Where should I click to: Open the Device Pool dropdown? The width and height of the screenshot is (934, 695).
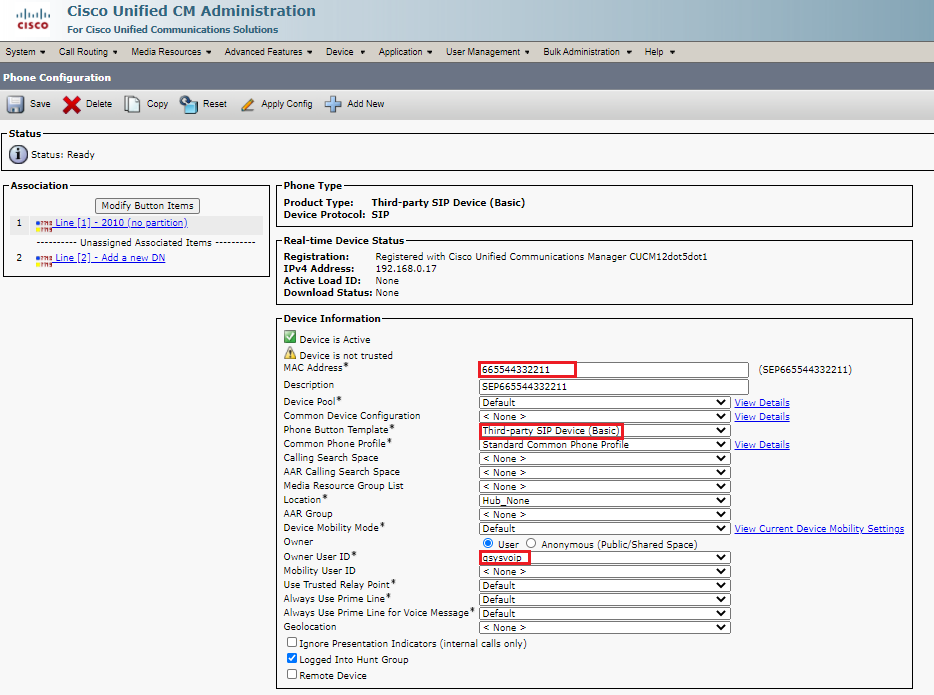604,402
